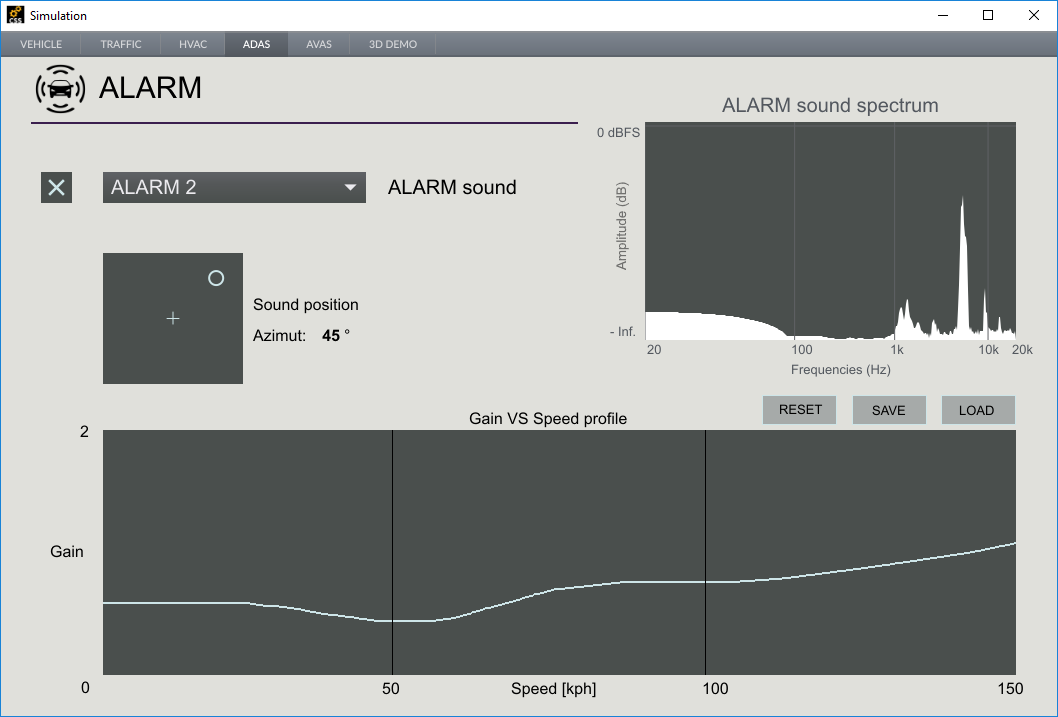Switch to the VEHICLE tab
1058x717 pixels.
[40, 44]
